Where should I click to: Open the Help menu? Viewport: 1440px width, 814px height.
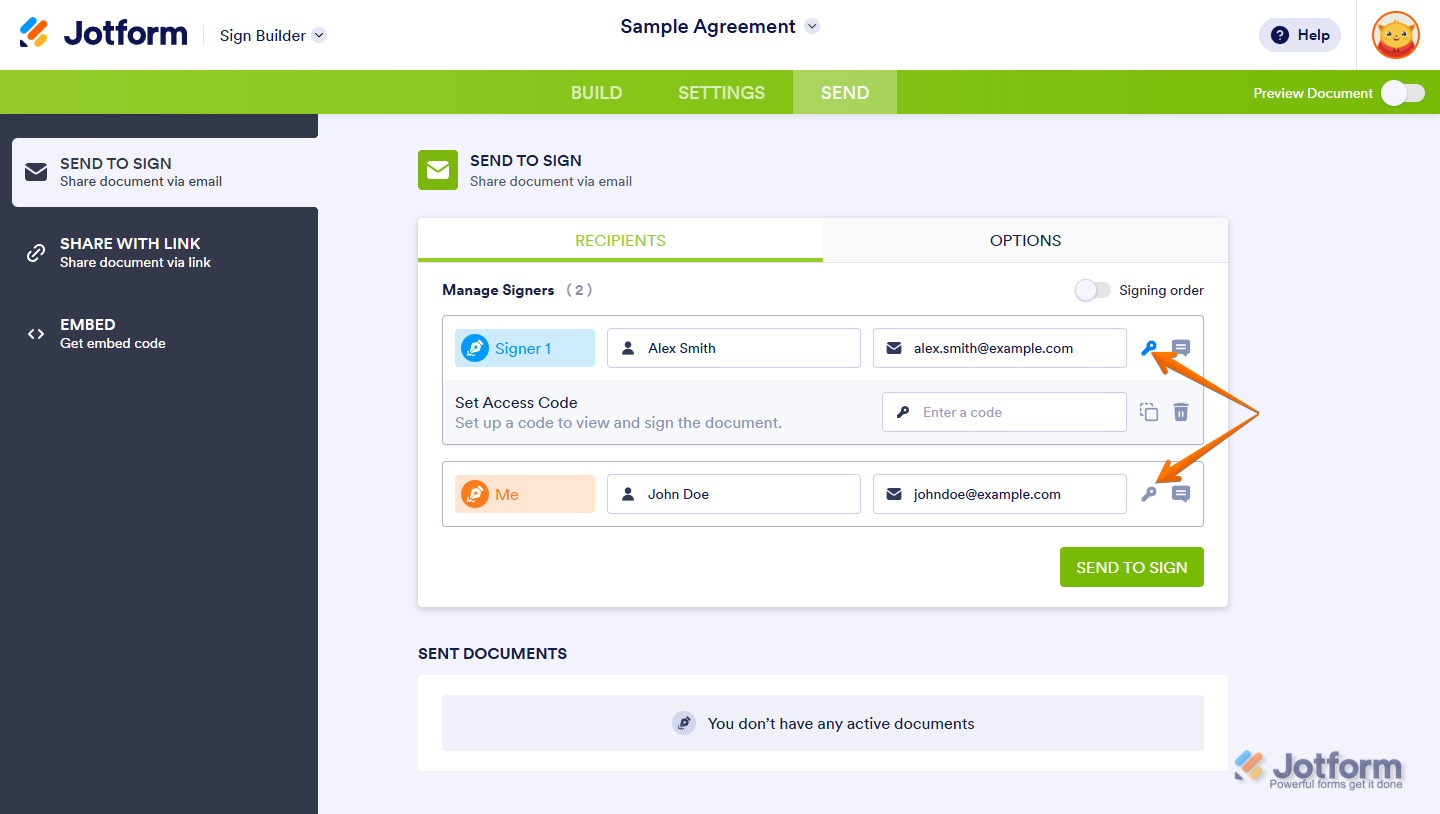1299,35
